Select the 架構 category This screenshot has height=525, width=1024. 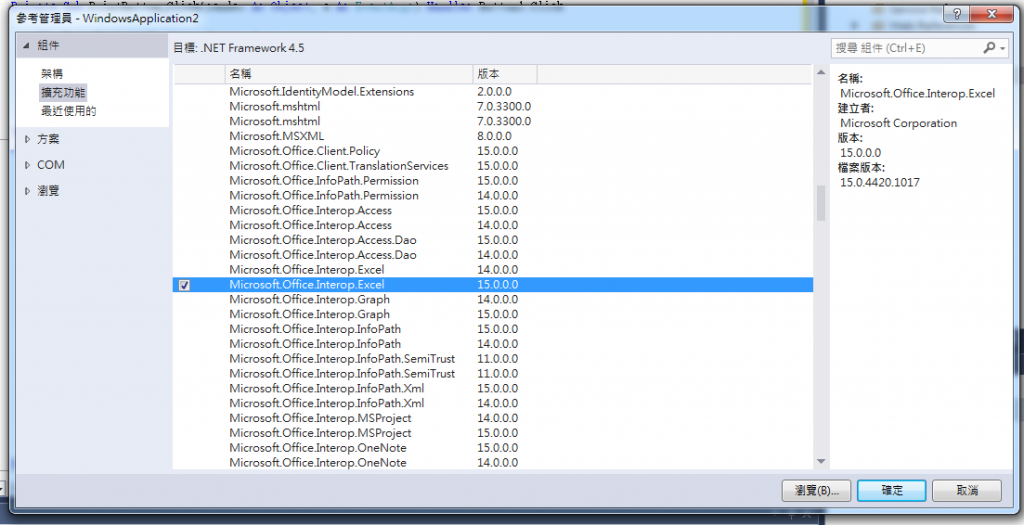click(52, 74)
